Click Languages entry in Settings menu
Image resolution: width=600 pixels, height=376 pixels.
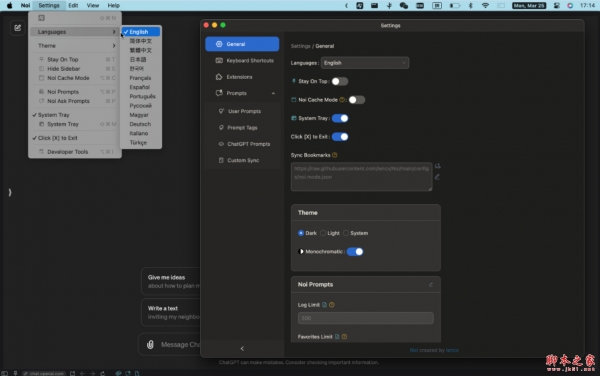75,32
